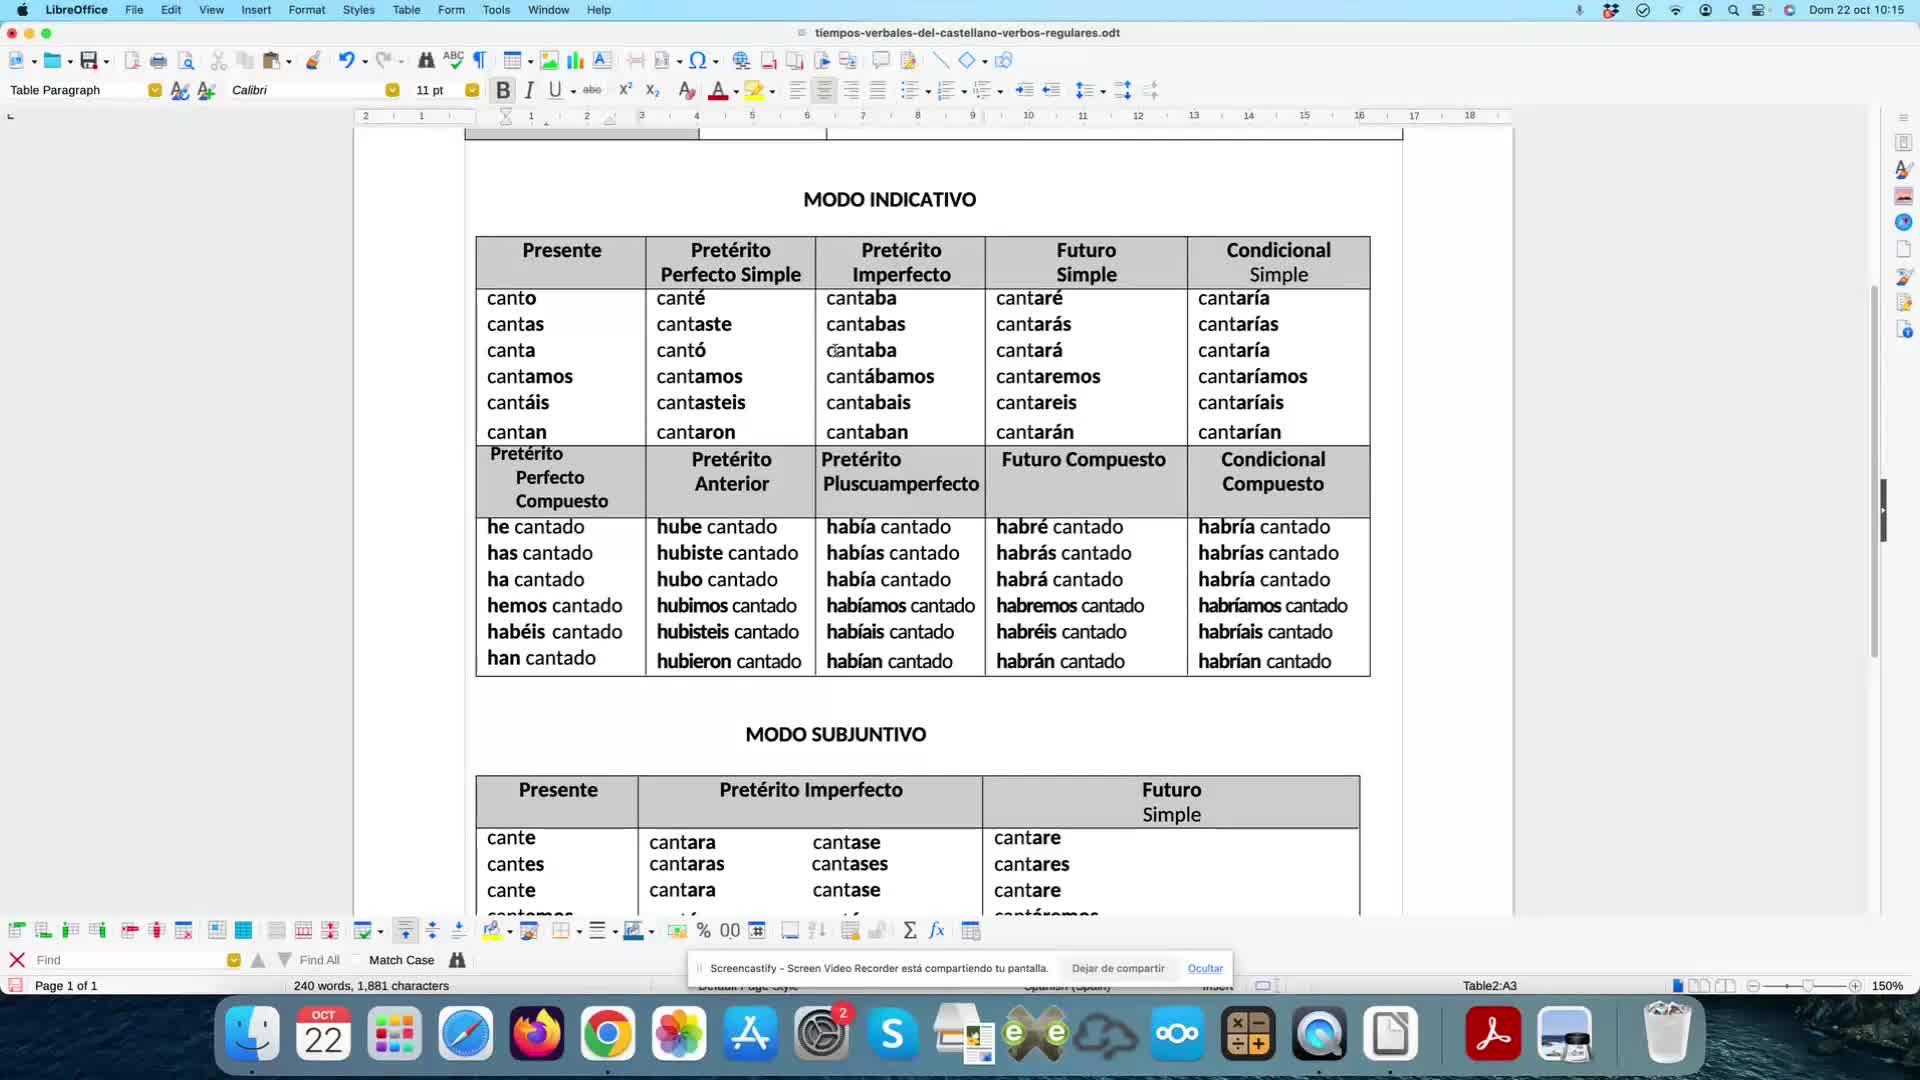Viewport: 1920px width, 1080px height.
Task: Click the Find All button
Action: pos(319,960)
